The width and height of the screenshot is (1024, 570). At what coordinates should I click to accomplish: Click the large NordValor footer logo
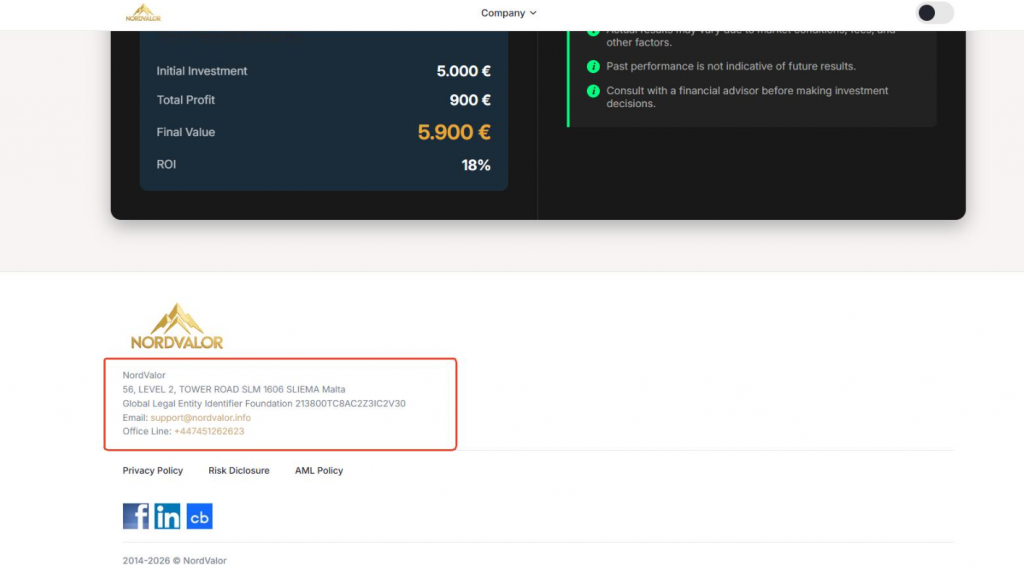[177, 326]
